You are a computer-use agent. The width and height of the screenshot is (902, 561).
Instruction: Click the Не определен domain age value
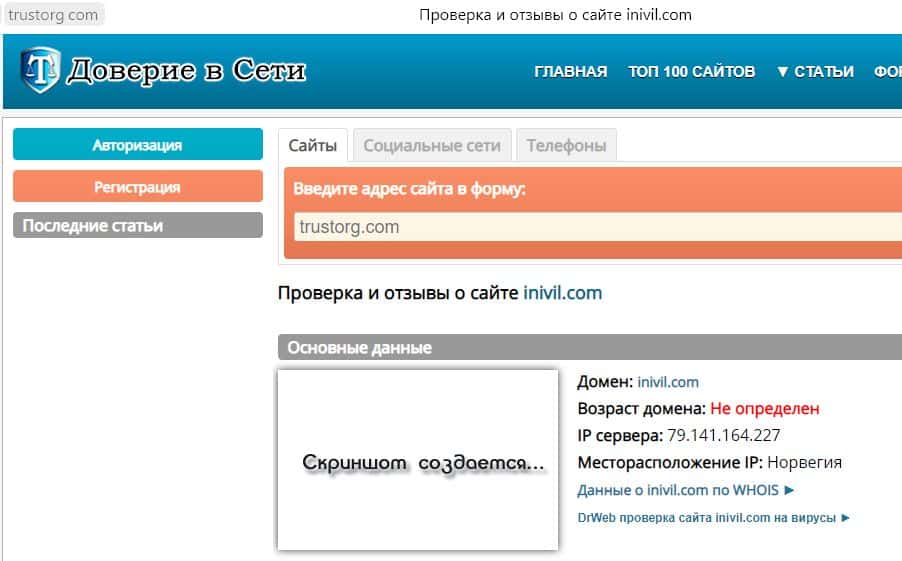(765, 409)
